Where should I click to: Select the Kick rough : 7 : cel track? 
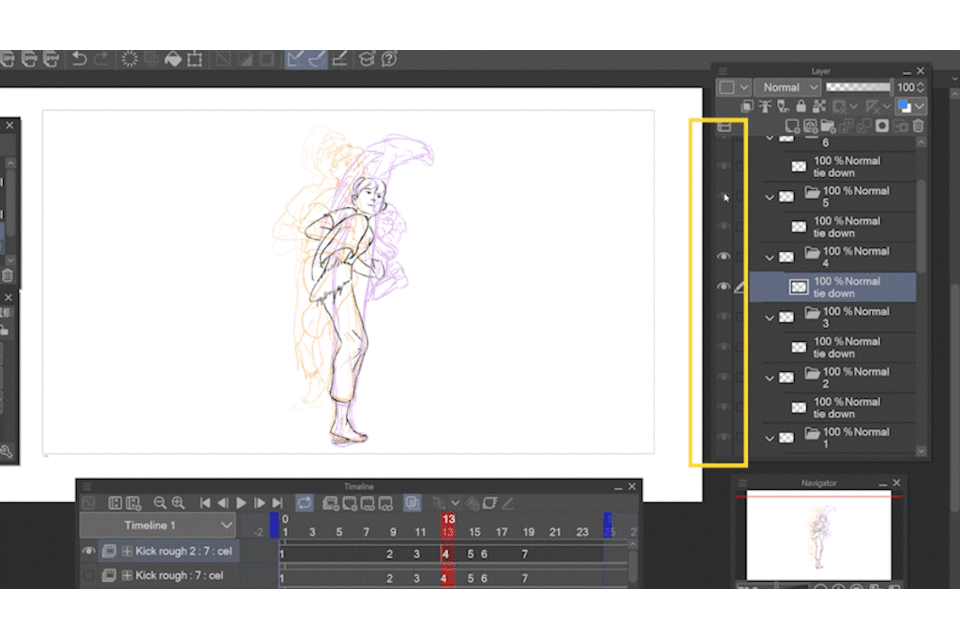tap(178, 575)
